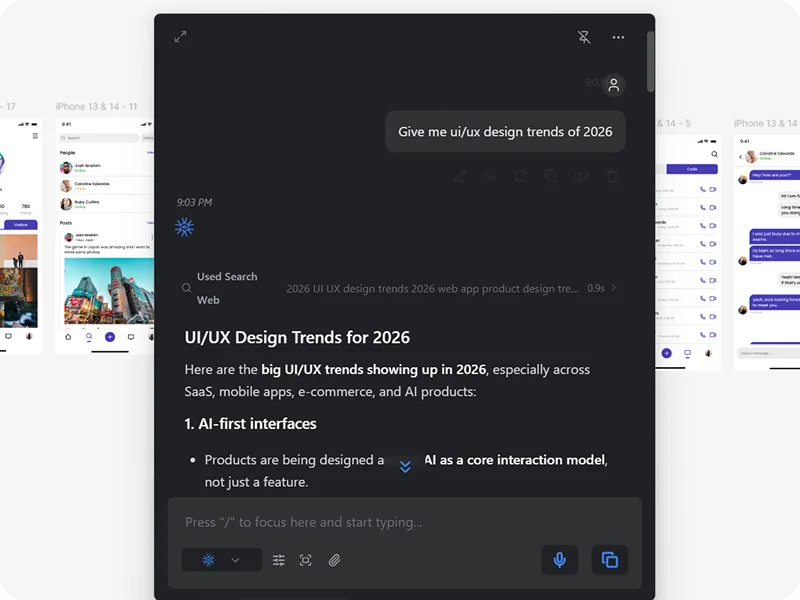Click the Used Search Web row
The height and width of the screenshot is (600, 800).
click(400, 288)
